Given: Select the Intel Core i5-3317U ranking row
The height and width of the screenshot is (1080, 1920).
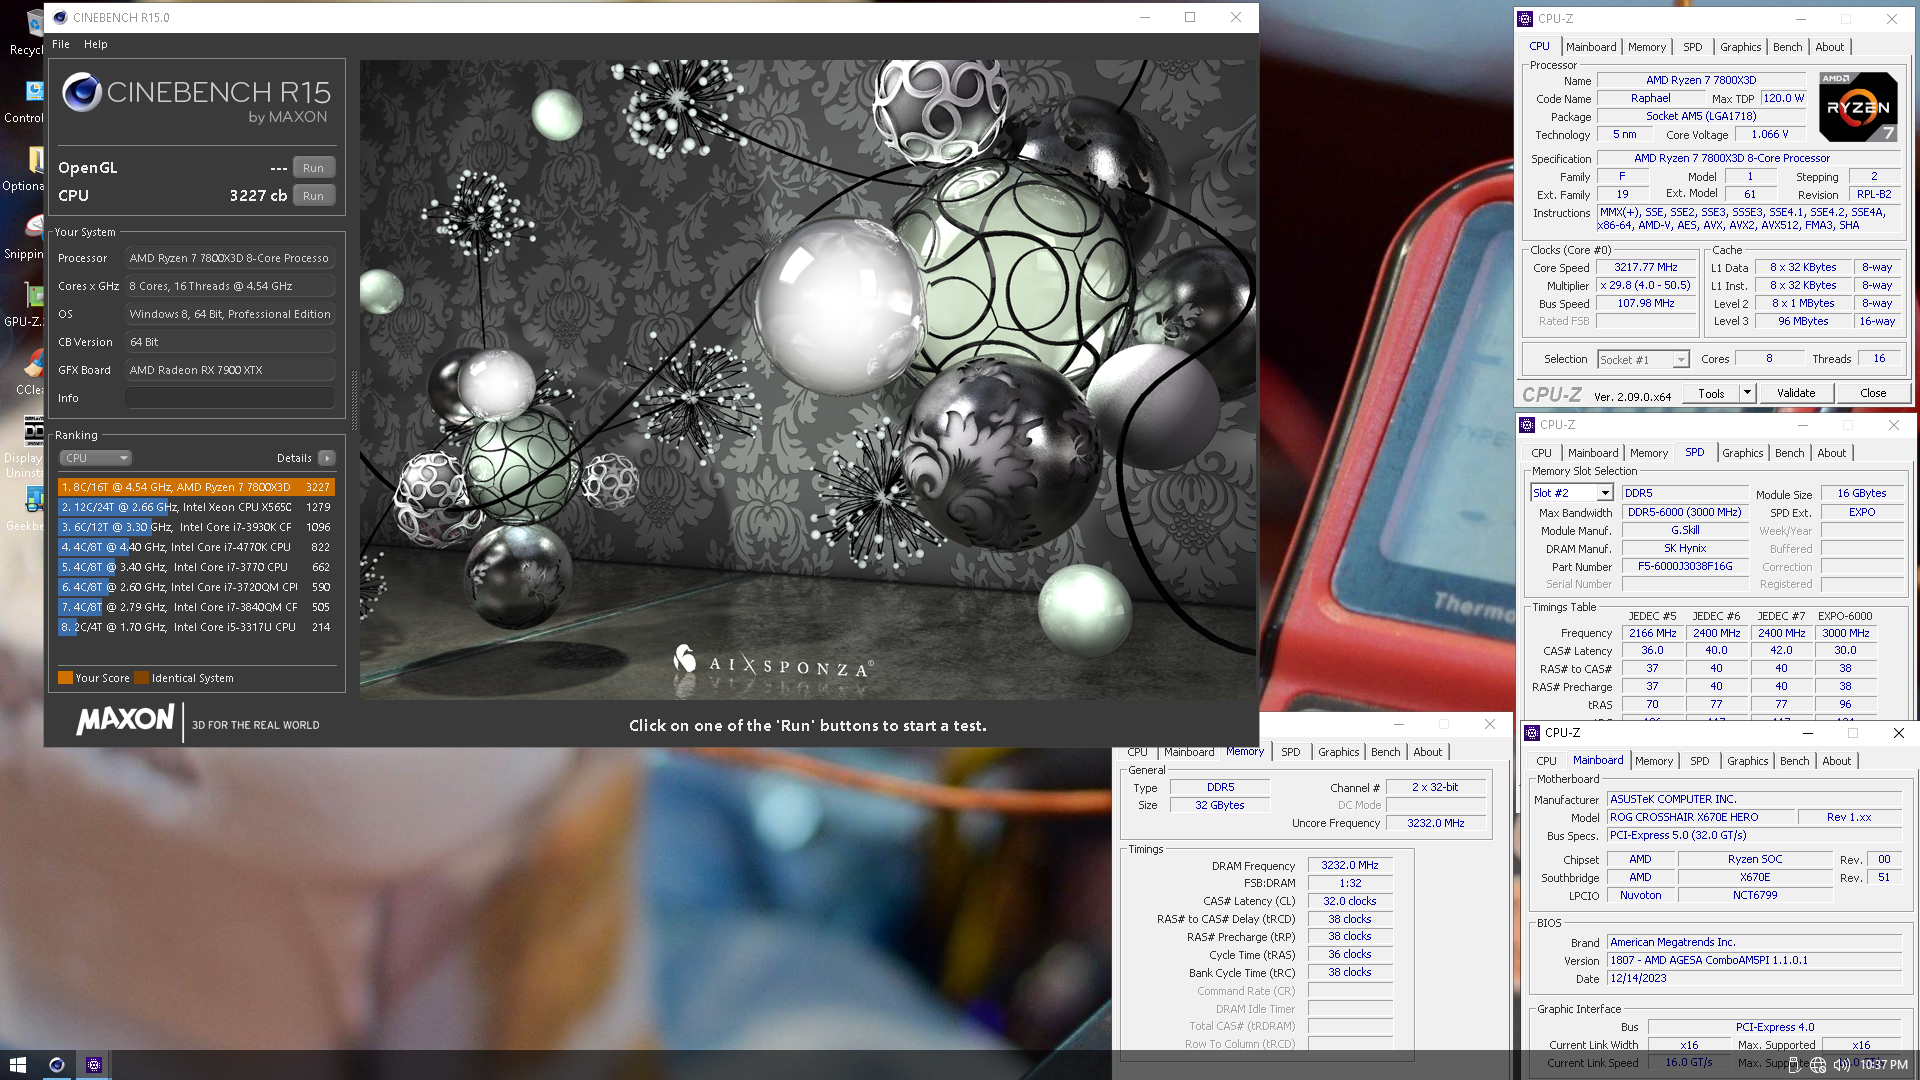Looking at the screenshot, I should point(196,627).
